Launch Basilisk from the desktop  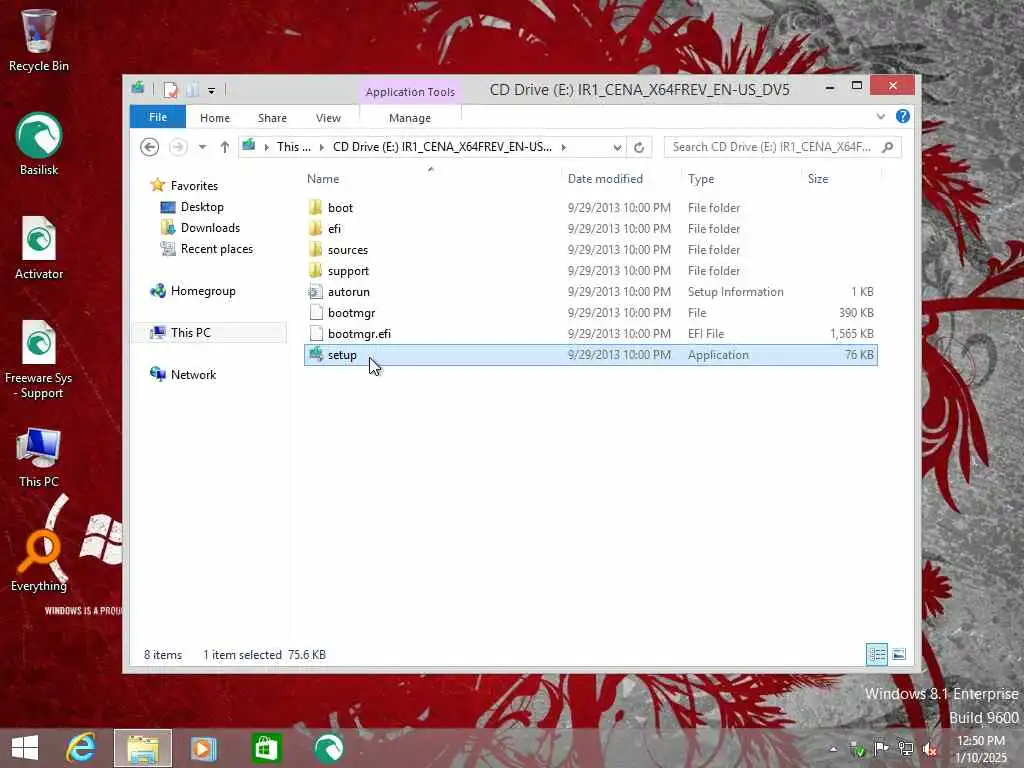(39, 144)
